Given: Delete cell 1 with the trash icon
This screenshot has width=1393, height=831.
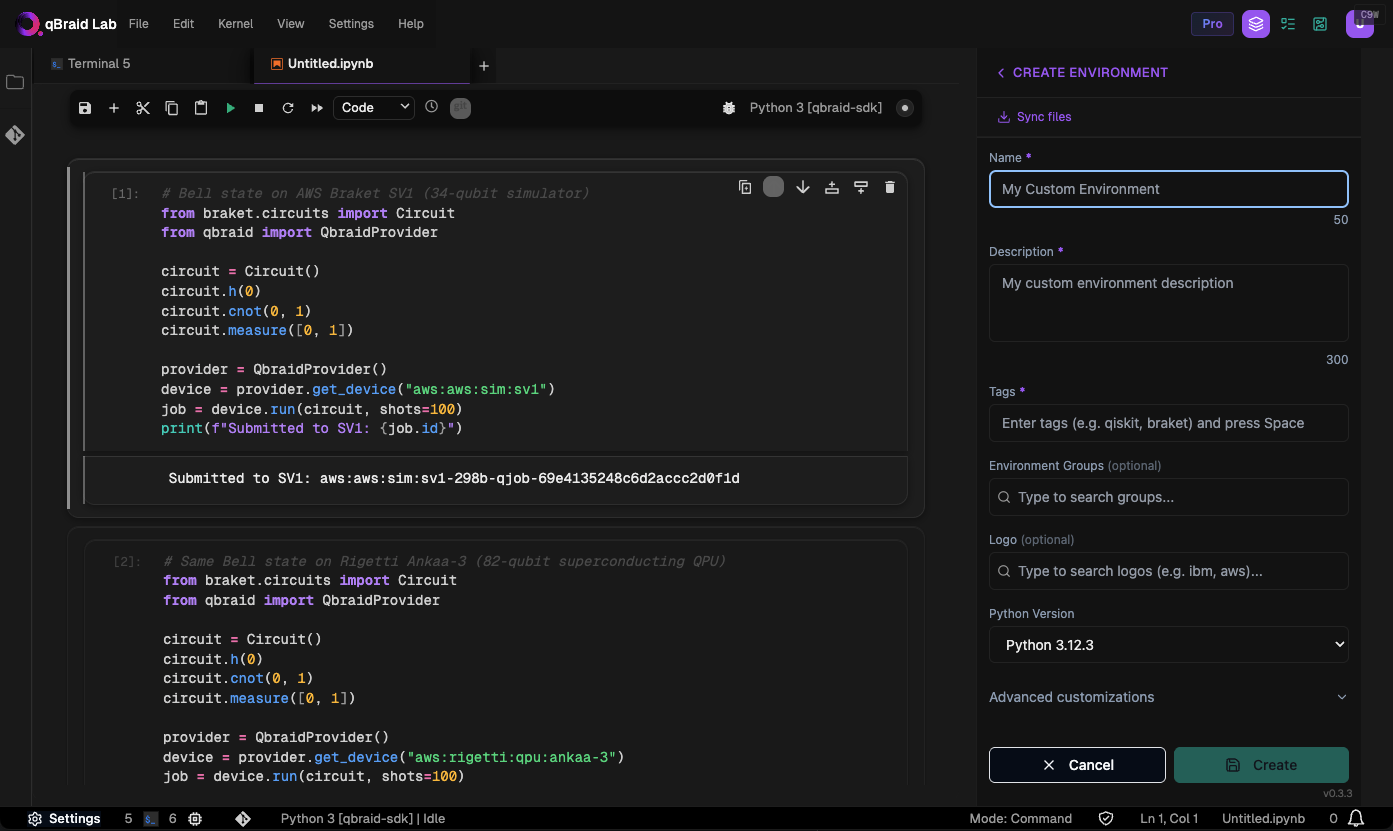Looking at the screenshot, I should [x=890, y=187].
